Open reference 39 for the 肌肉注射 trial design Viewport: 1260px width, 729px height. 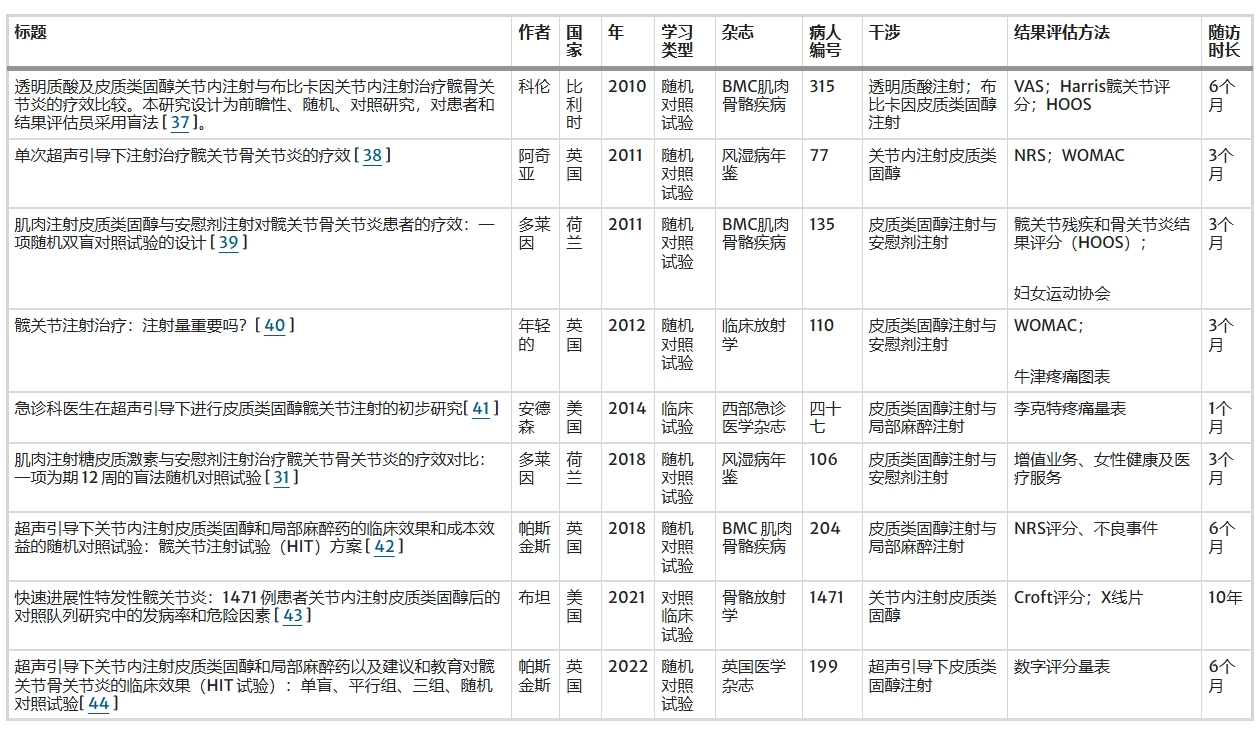pos(229,243)
